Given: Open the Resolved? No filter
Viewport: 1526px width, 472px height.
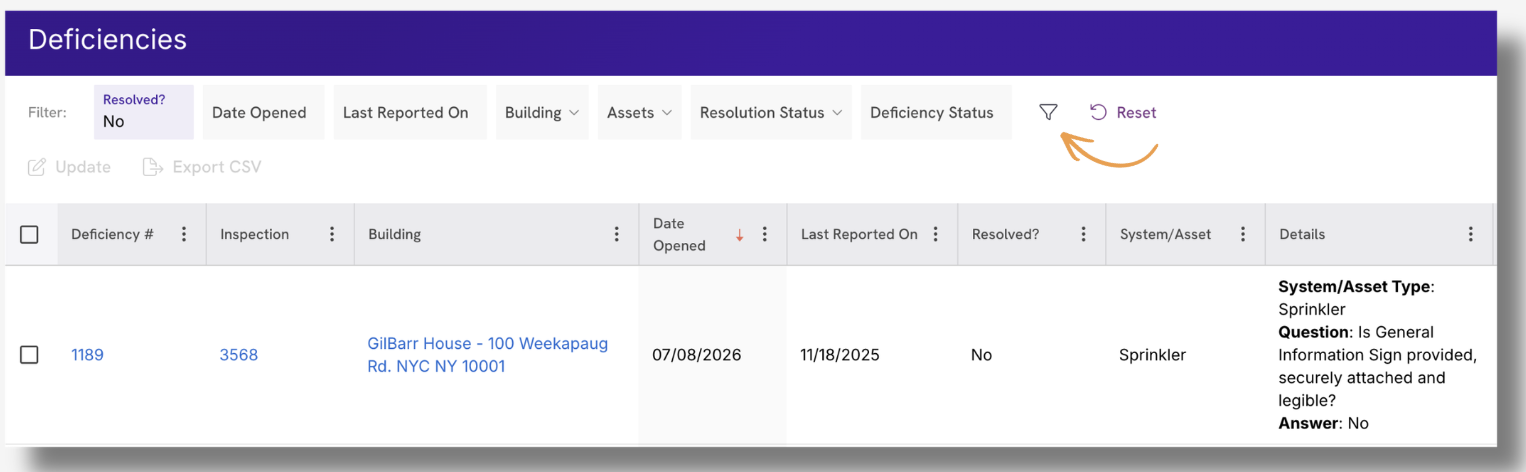Looking at the screenshot, I should pyautogui.click(x=143, y=112).
